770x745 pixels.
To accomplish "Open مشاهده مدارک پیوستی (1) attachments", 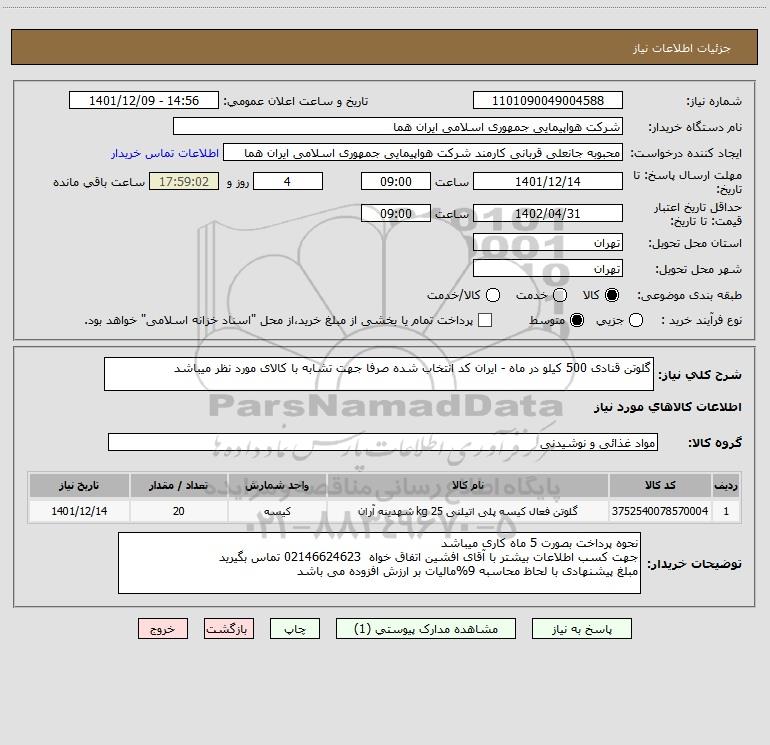I will (x=426, y=629).
